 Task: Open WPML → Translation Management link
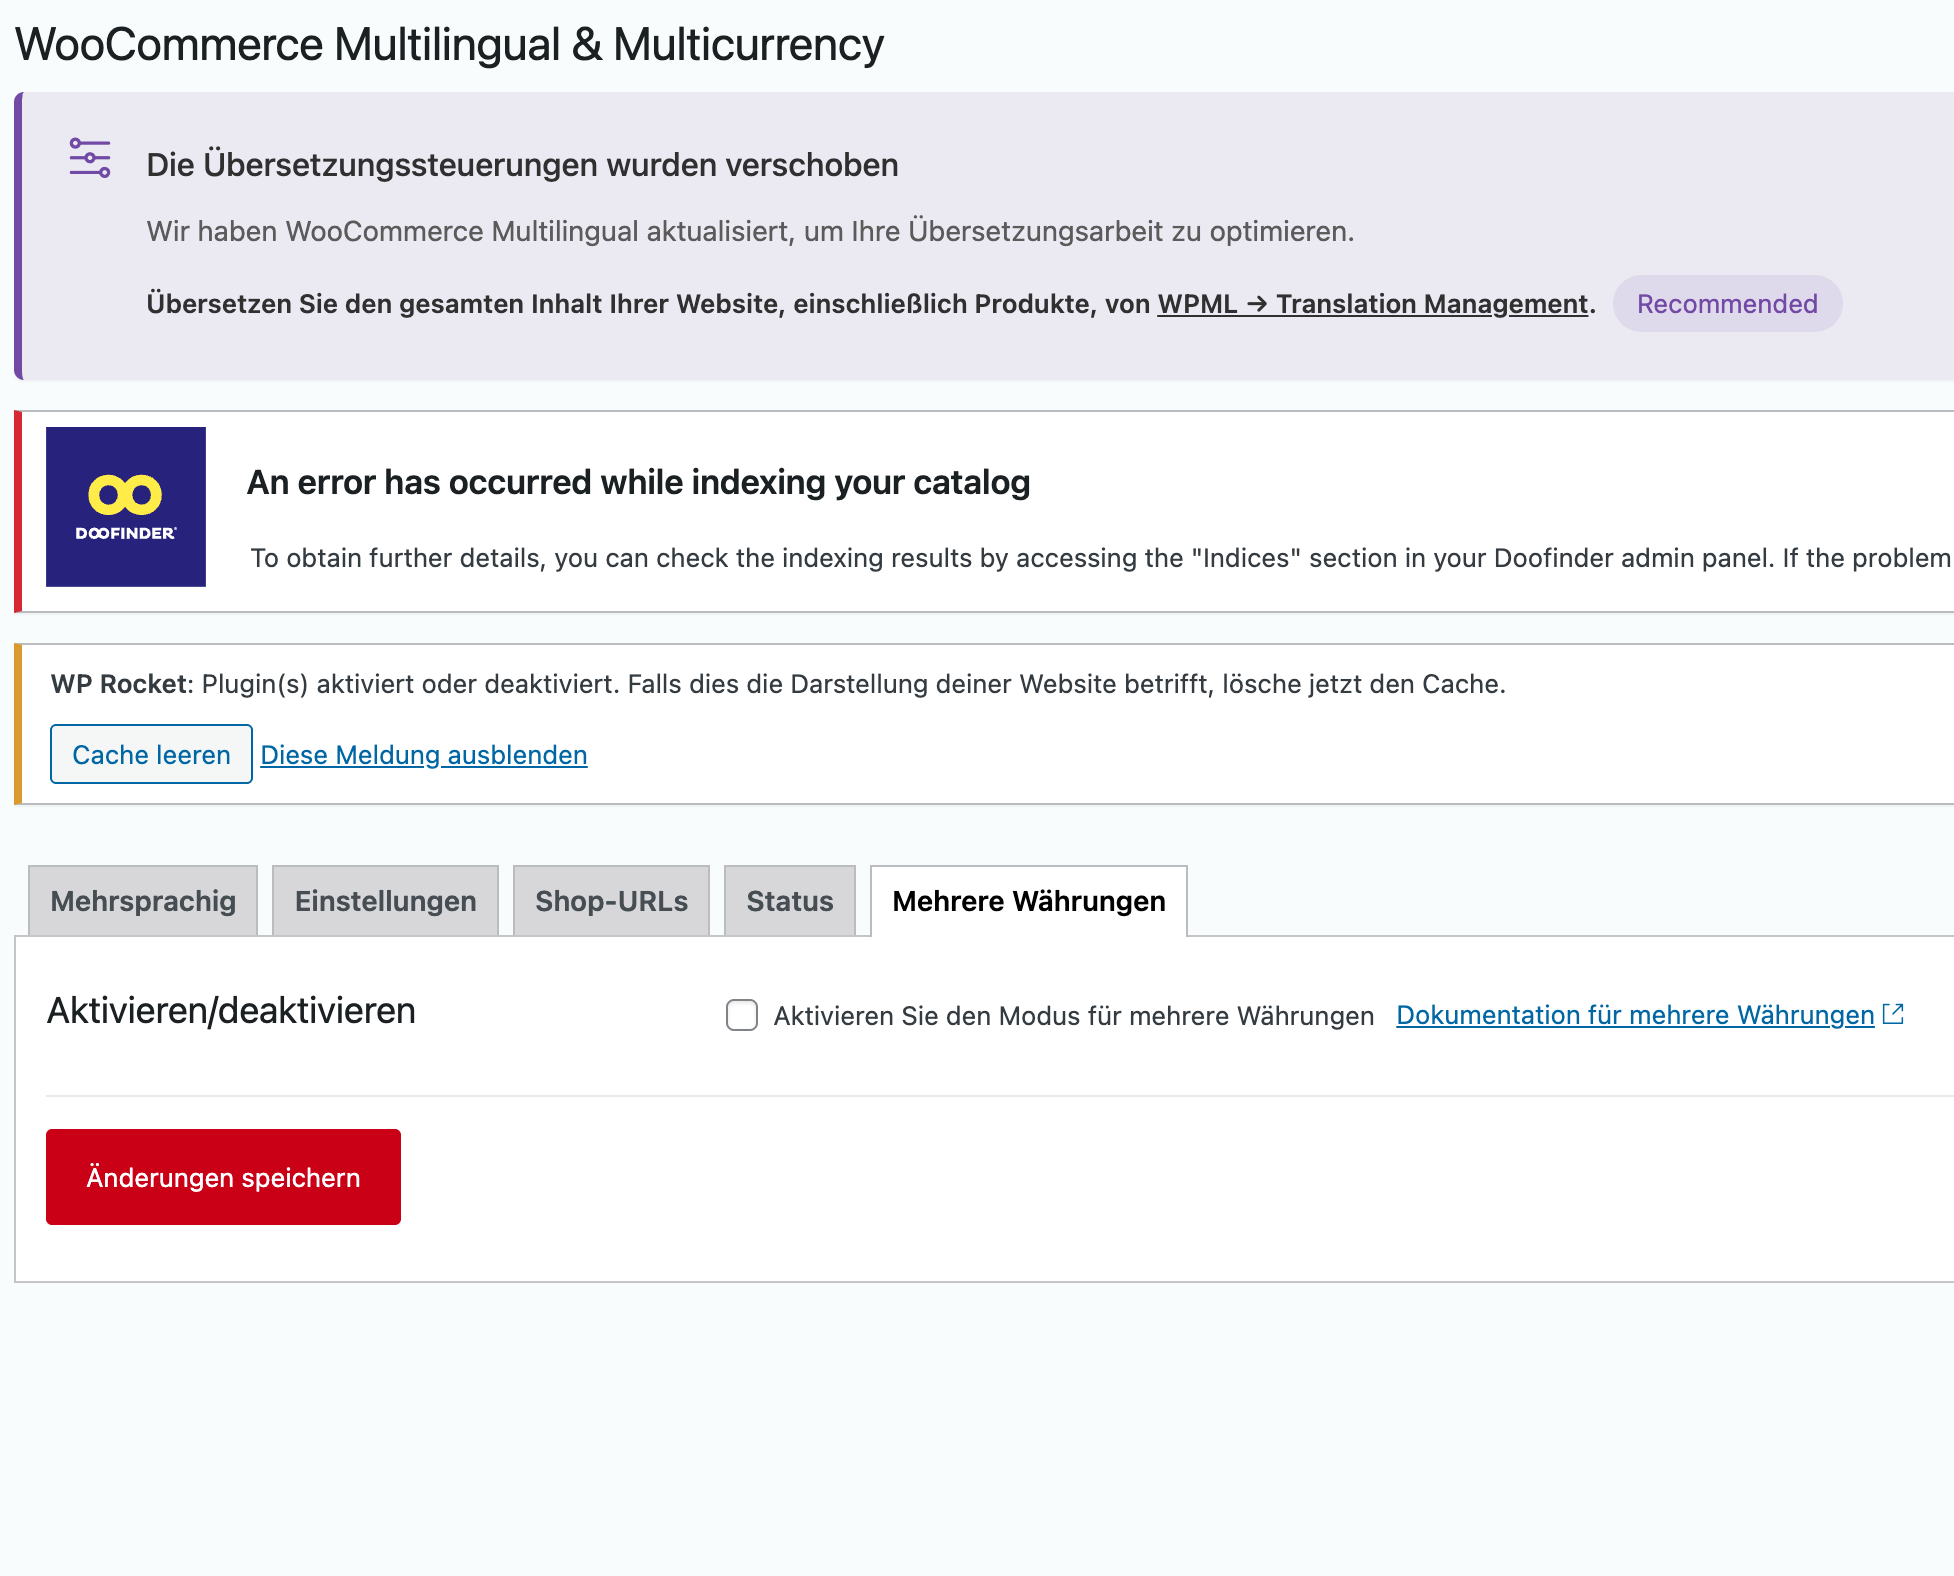pos(1373,304)
